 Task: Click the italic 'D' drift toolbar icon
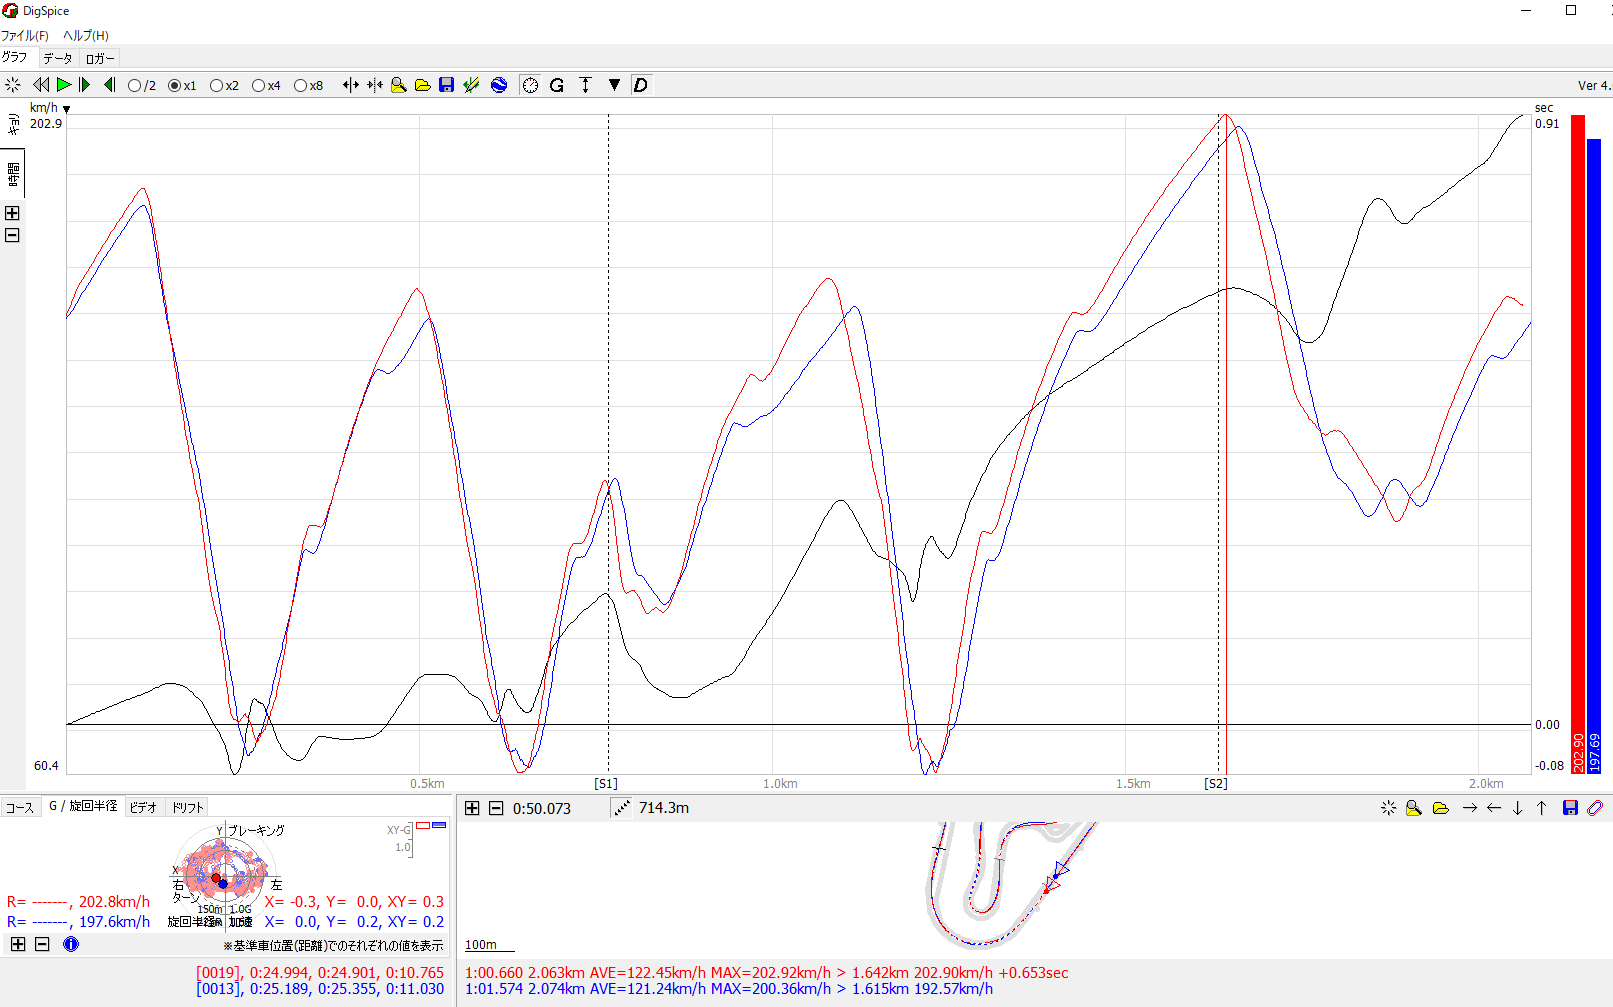point(641,85)
